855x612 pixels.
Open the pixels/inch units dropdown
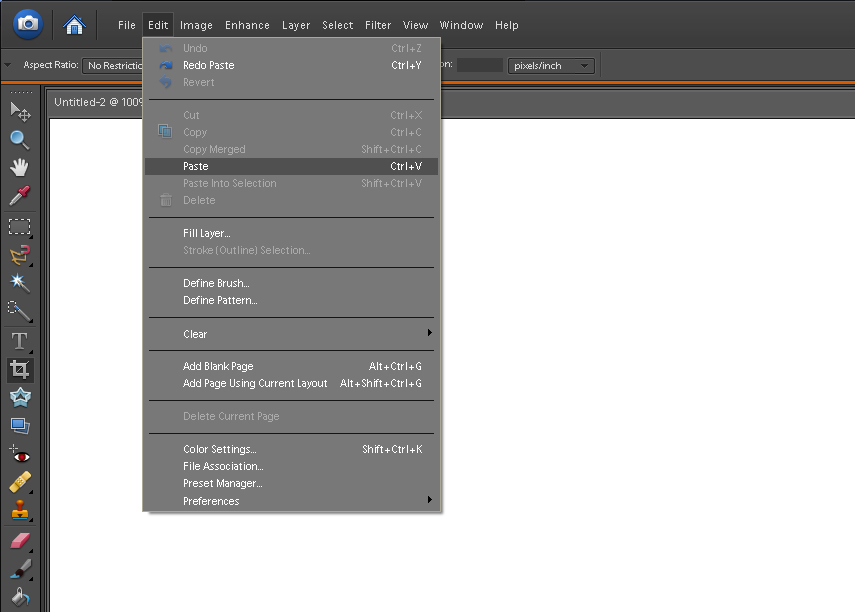click(551, 66)
